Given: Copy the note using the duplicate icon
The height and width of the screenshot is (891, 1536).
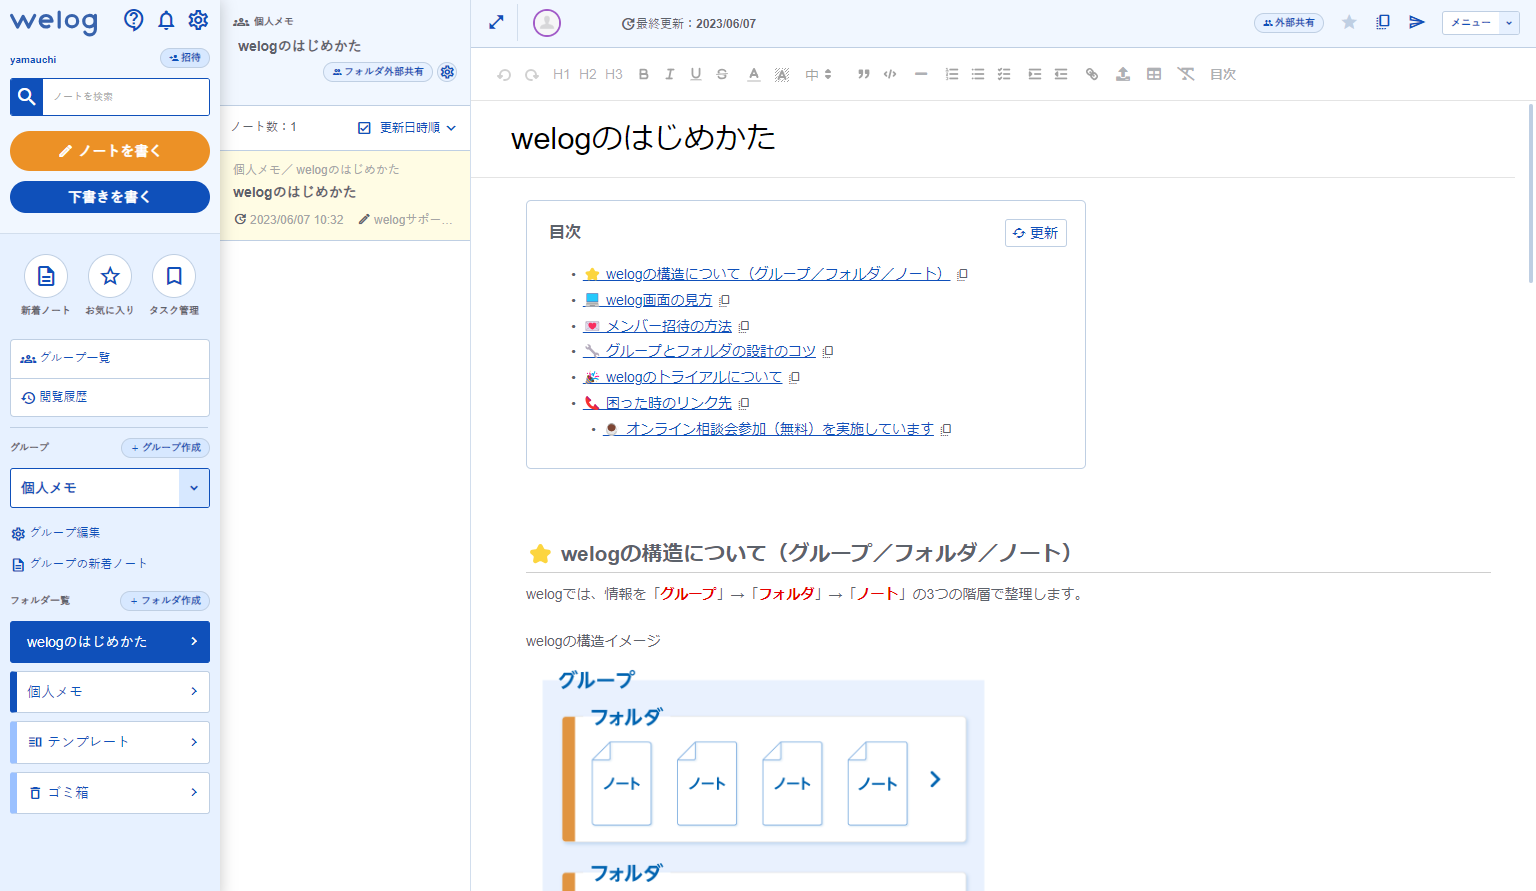Looking at the screenshot, I should (1383, 22).
